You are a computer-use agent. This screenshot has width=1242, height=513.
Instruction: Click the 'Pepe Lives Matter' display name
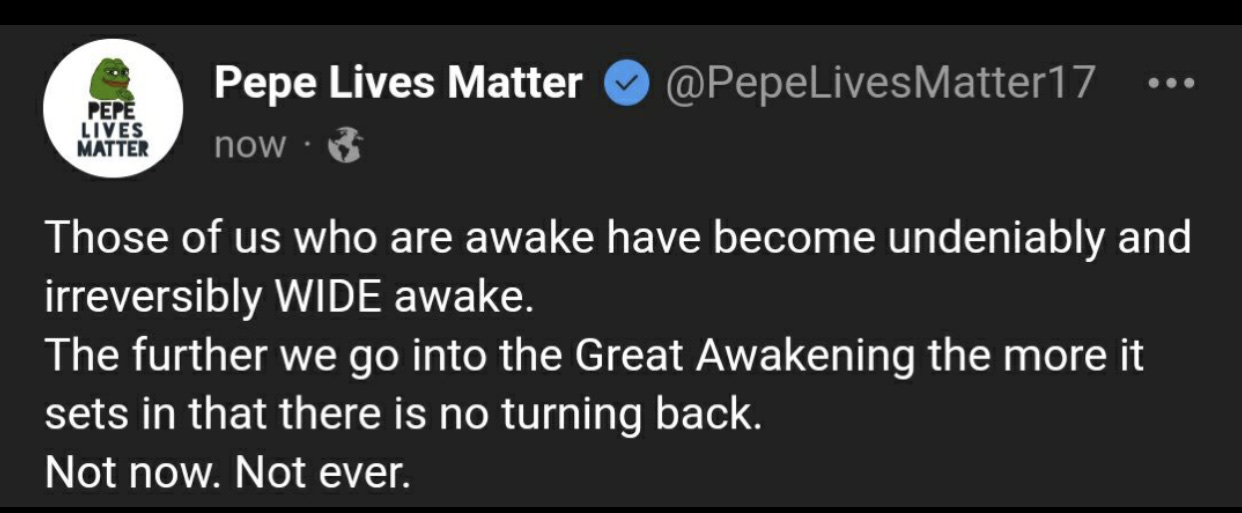click(x=398, y=83)
